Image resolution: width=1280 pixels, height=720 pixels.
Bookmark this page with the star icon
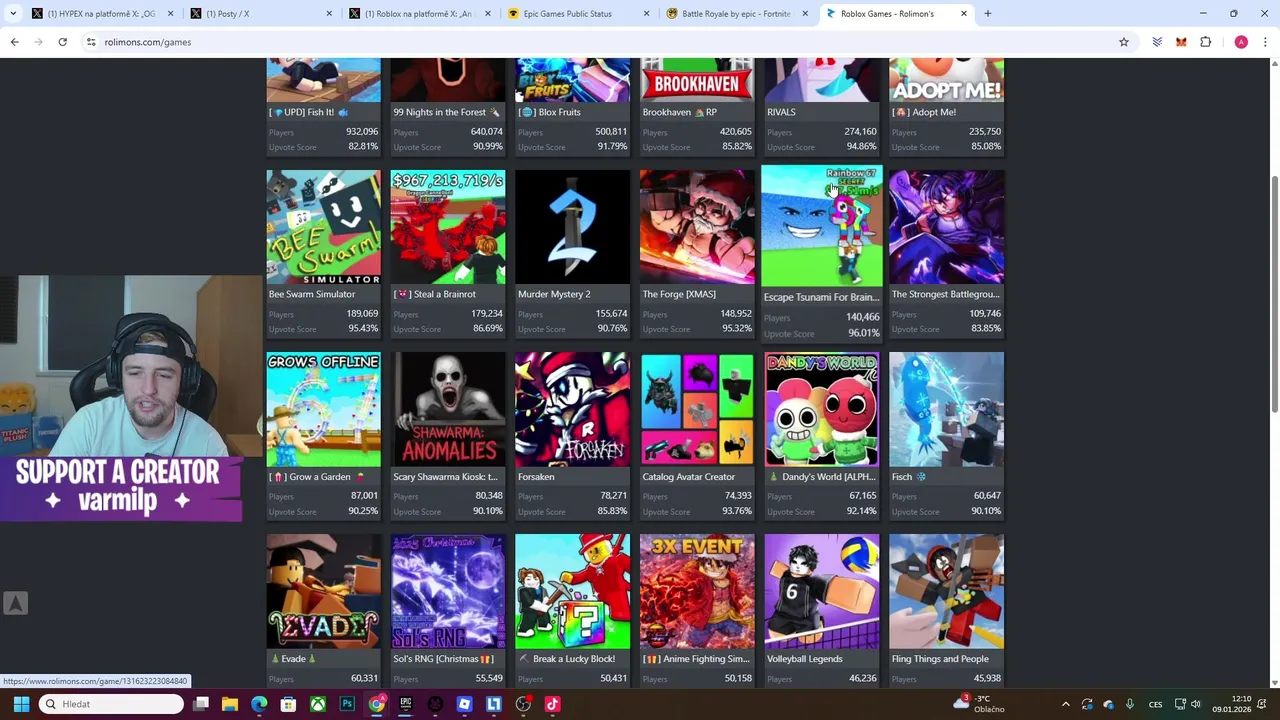(x=1124, y=42)
